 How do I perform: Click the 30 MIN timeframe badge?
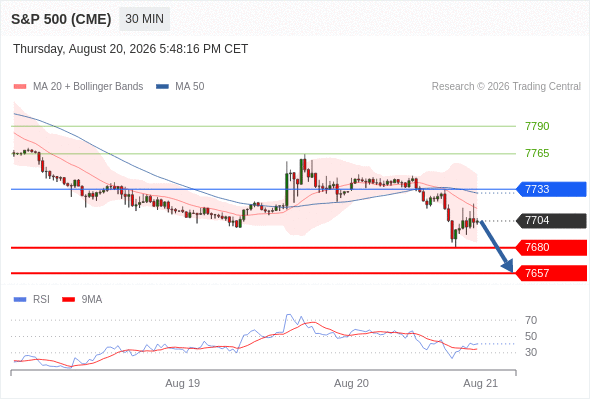pyautogui.click(x=144, y=19)
